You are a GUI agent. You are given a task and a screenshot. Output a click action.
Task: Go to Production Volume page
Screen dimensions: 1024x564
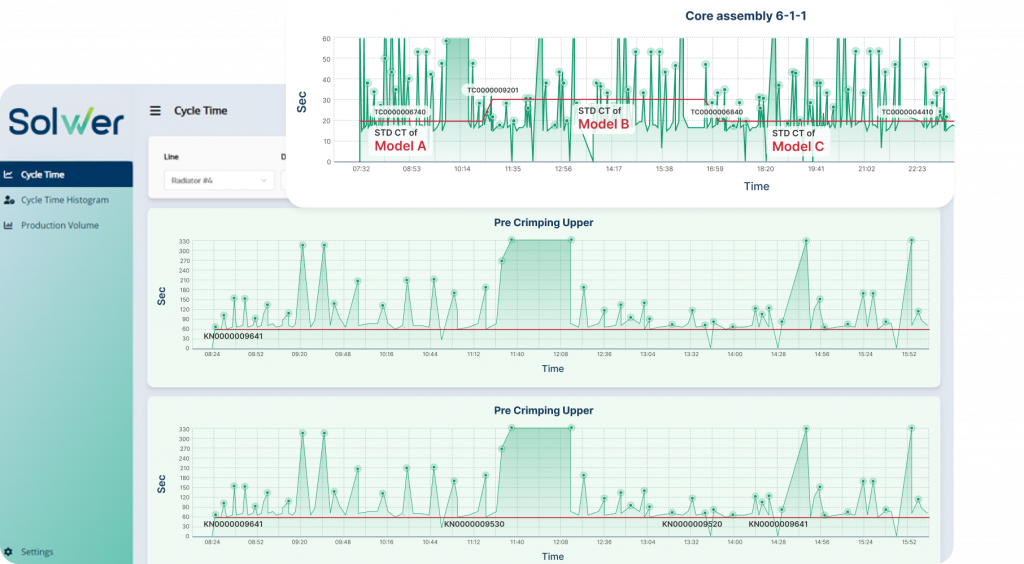point(60,226)
